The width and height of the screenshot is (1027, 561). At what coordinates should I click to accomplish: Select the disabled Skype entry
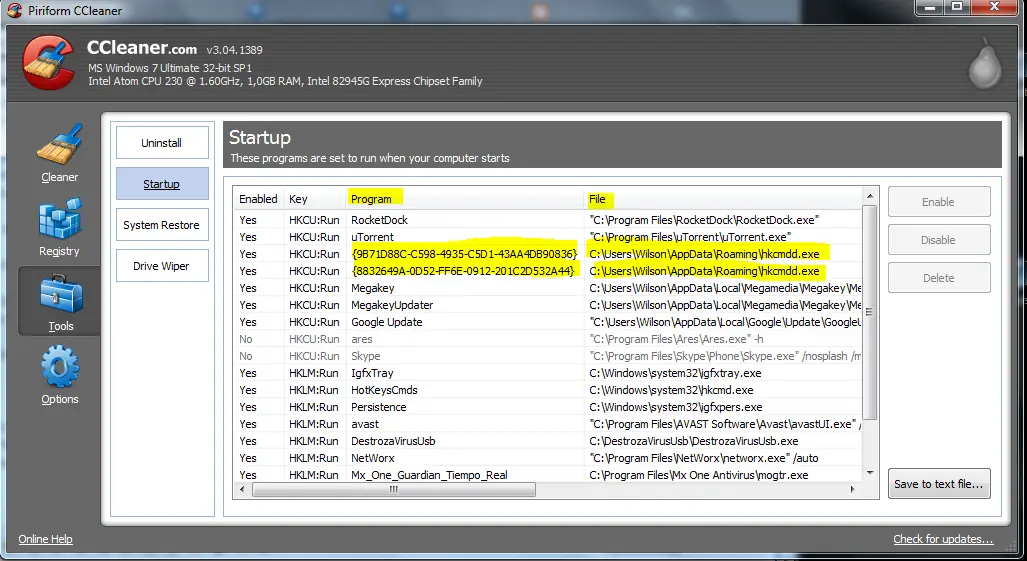point(548,356)
